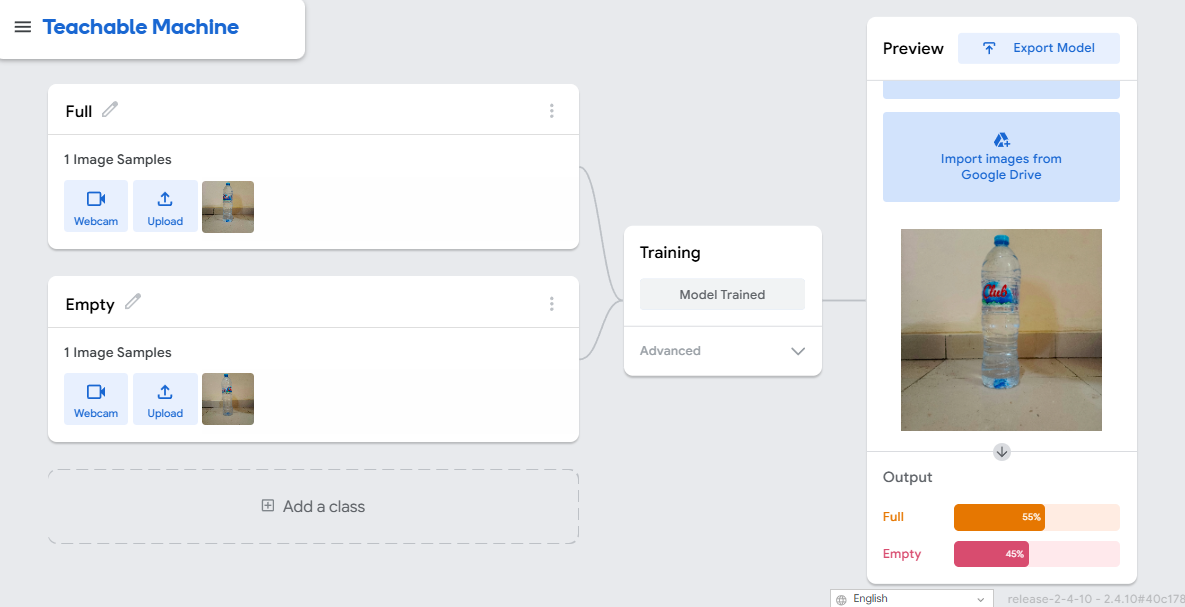
Task: Edit the Empty class name pencil icon
Action: [133, 302]
